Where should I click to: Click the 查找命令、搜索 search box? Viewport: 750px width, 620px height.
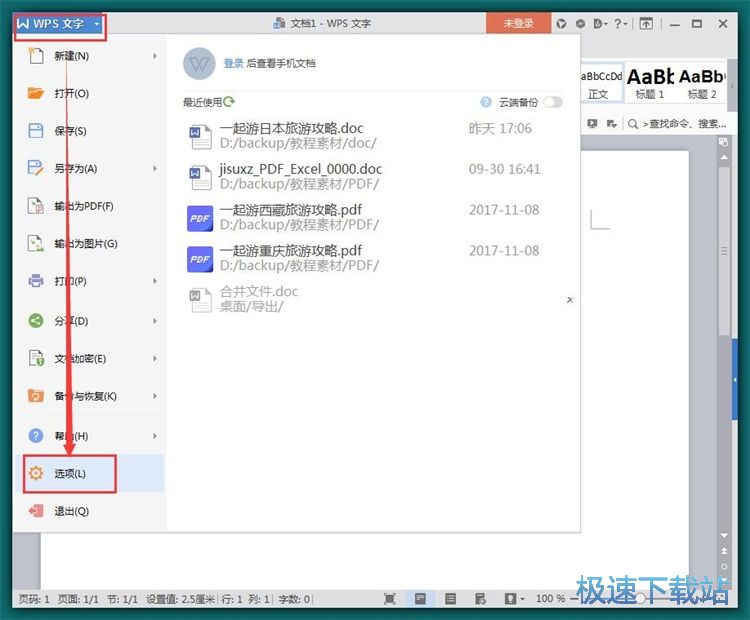(678, 124)
